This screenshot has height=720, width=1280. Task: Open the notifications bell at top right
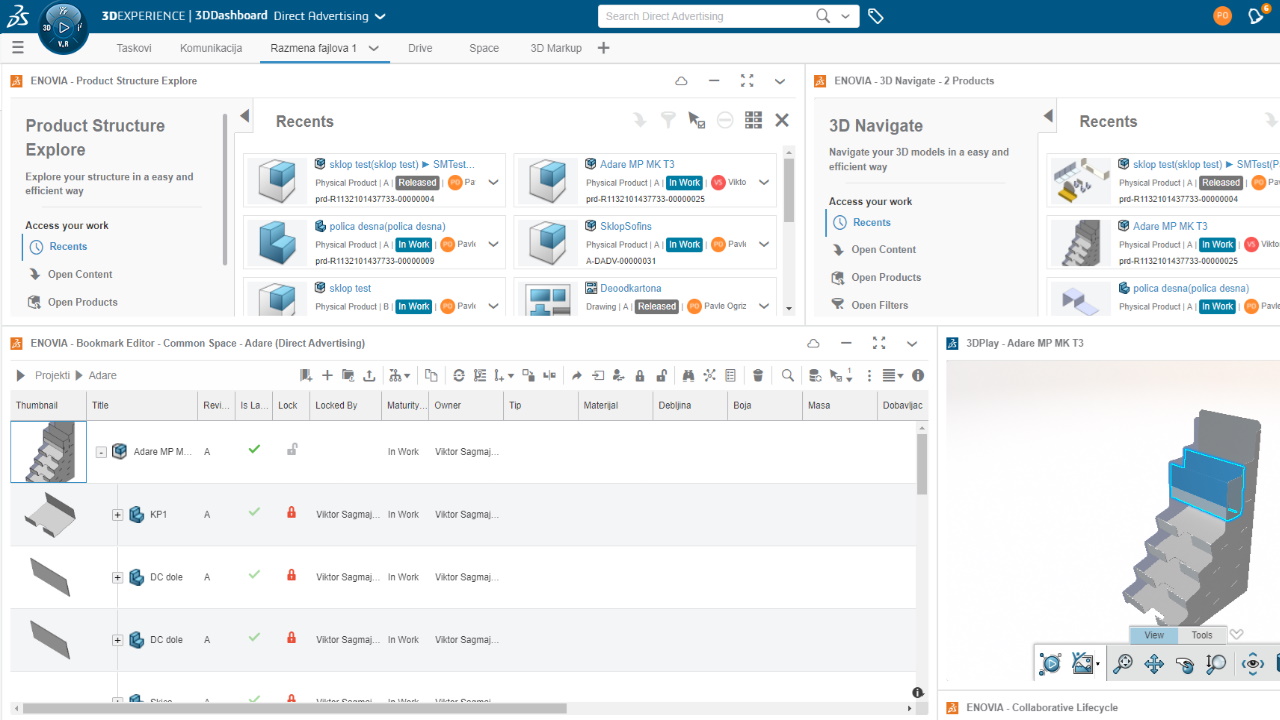(1257, 15)
